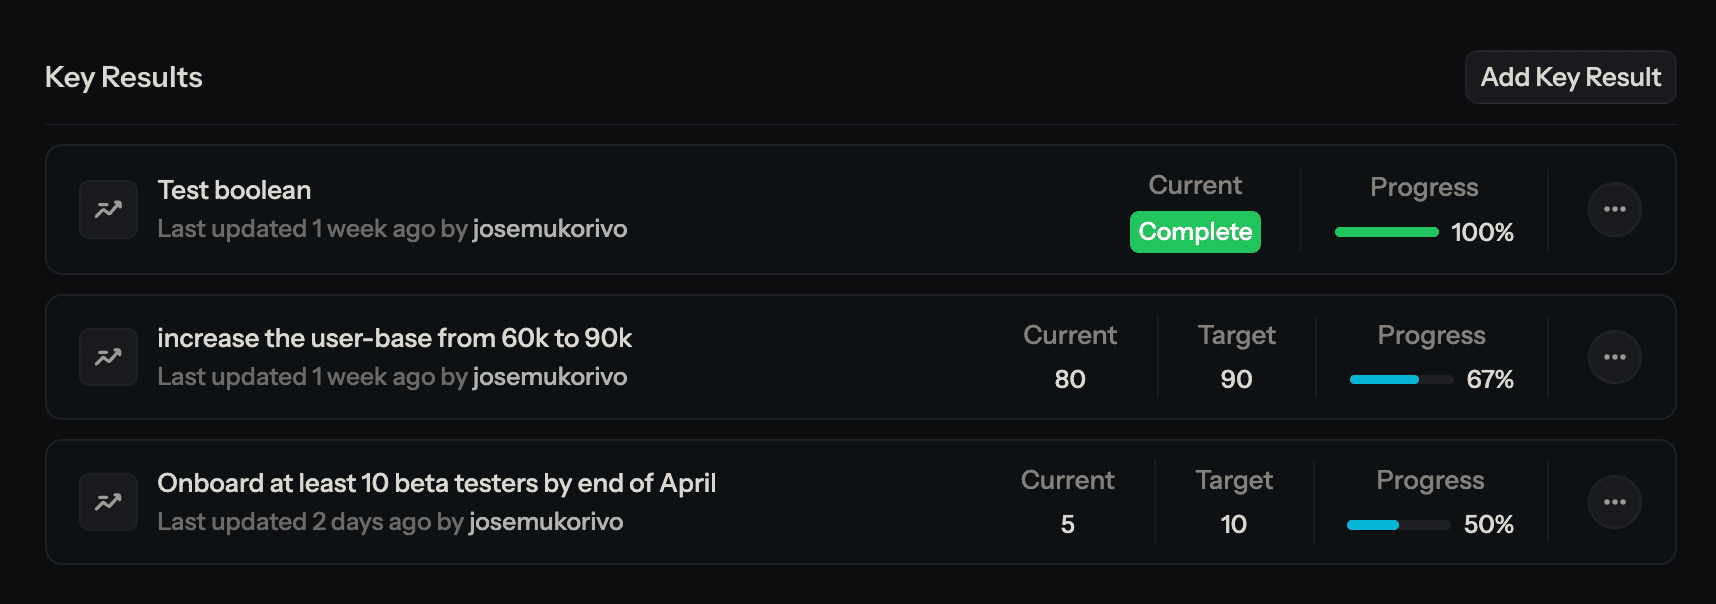The width and height of the screenshot is (1716, 604).
Task: Click the progress chart icon for the beta testers result
Action: click(x=108, y=501)
